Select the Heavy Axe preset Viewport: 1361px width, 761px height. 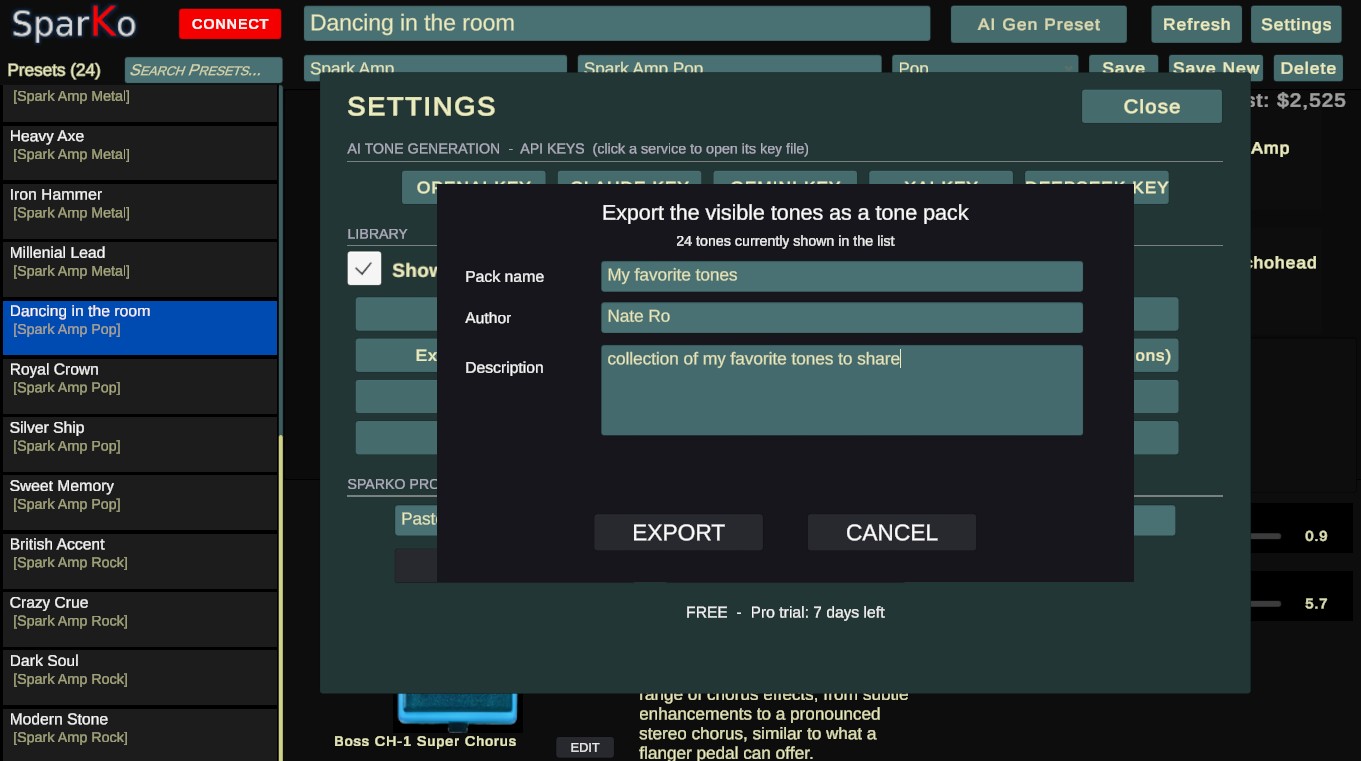(140, 152)
